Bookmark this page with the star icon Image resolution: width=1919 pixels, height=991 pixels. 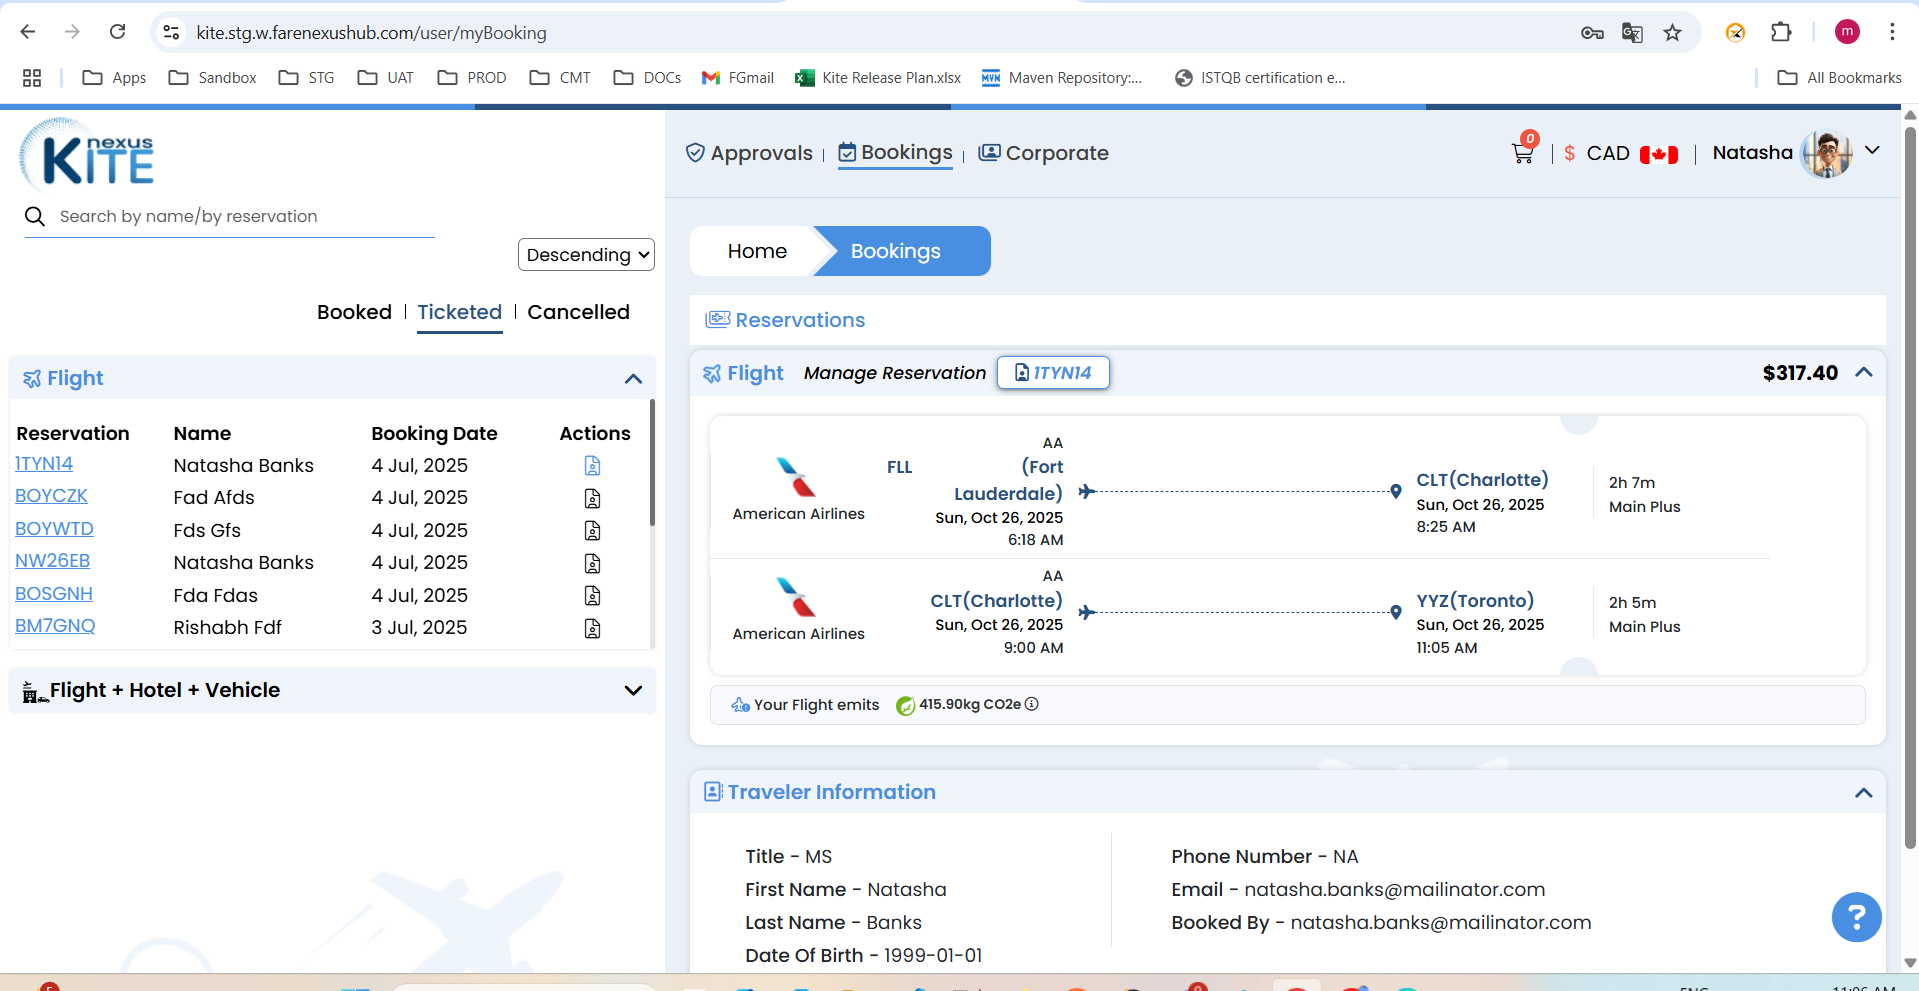(1672, 33)
